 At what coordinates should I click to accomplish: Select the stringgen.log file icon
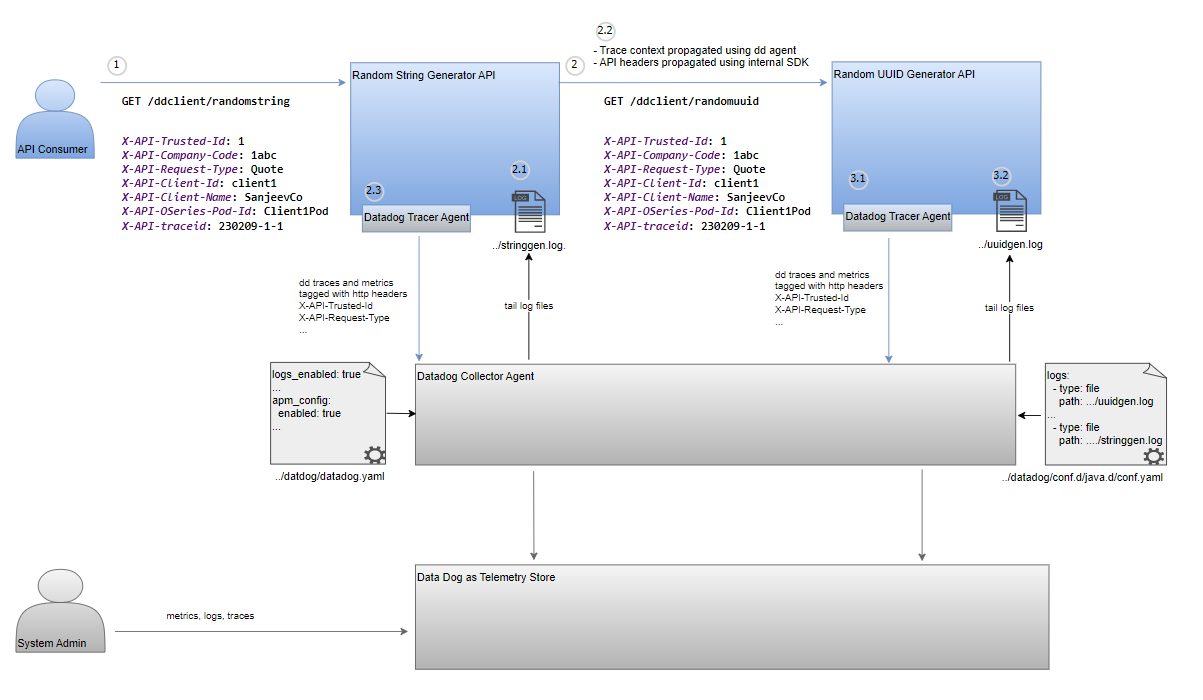[528, 212]
